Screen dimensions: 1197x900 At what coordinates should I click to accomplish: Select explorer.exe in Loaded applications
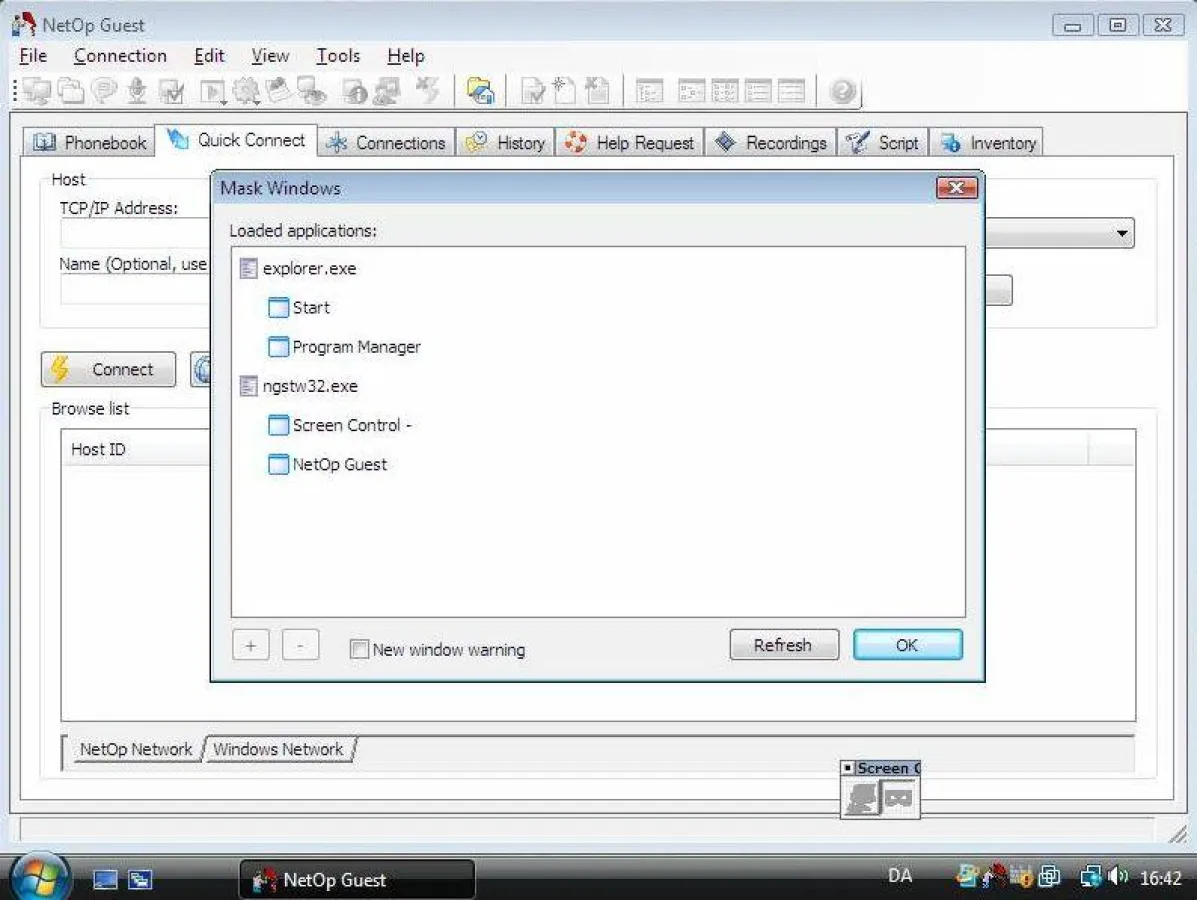(x=309, y=269)
